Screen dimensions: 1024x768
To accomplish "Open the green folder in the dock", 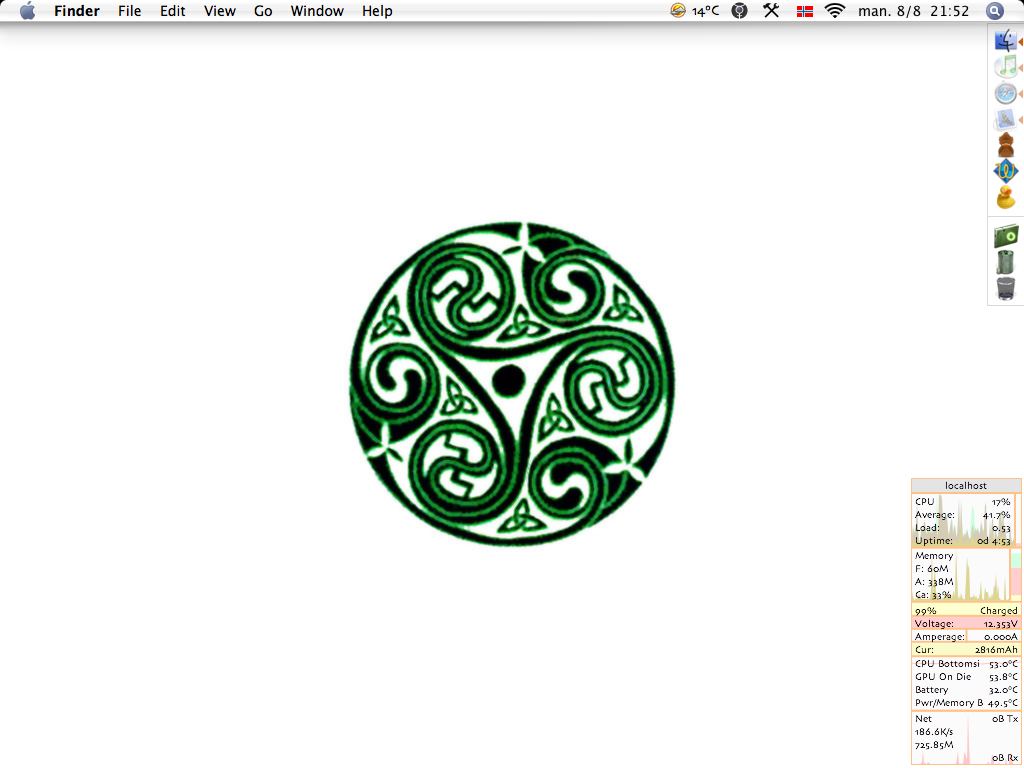I will (1006, 235).
